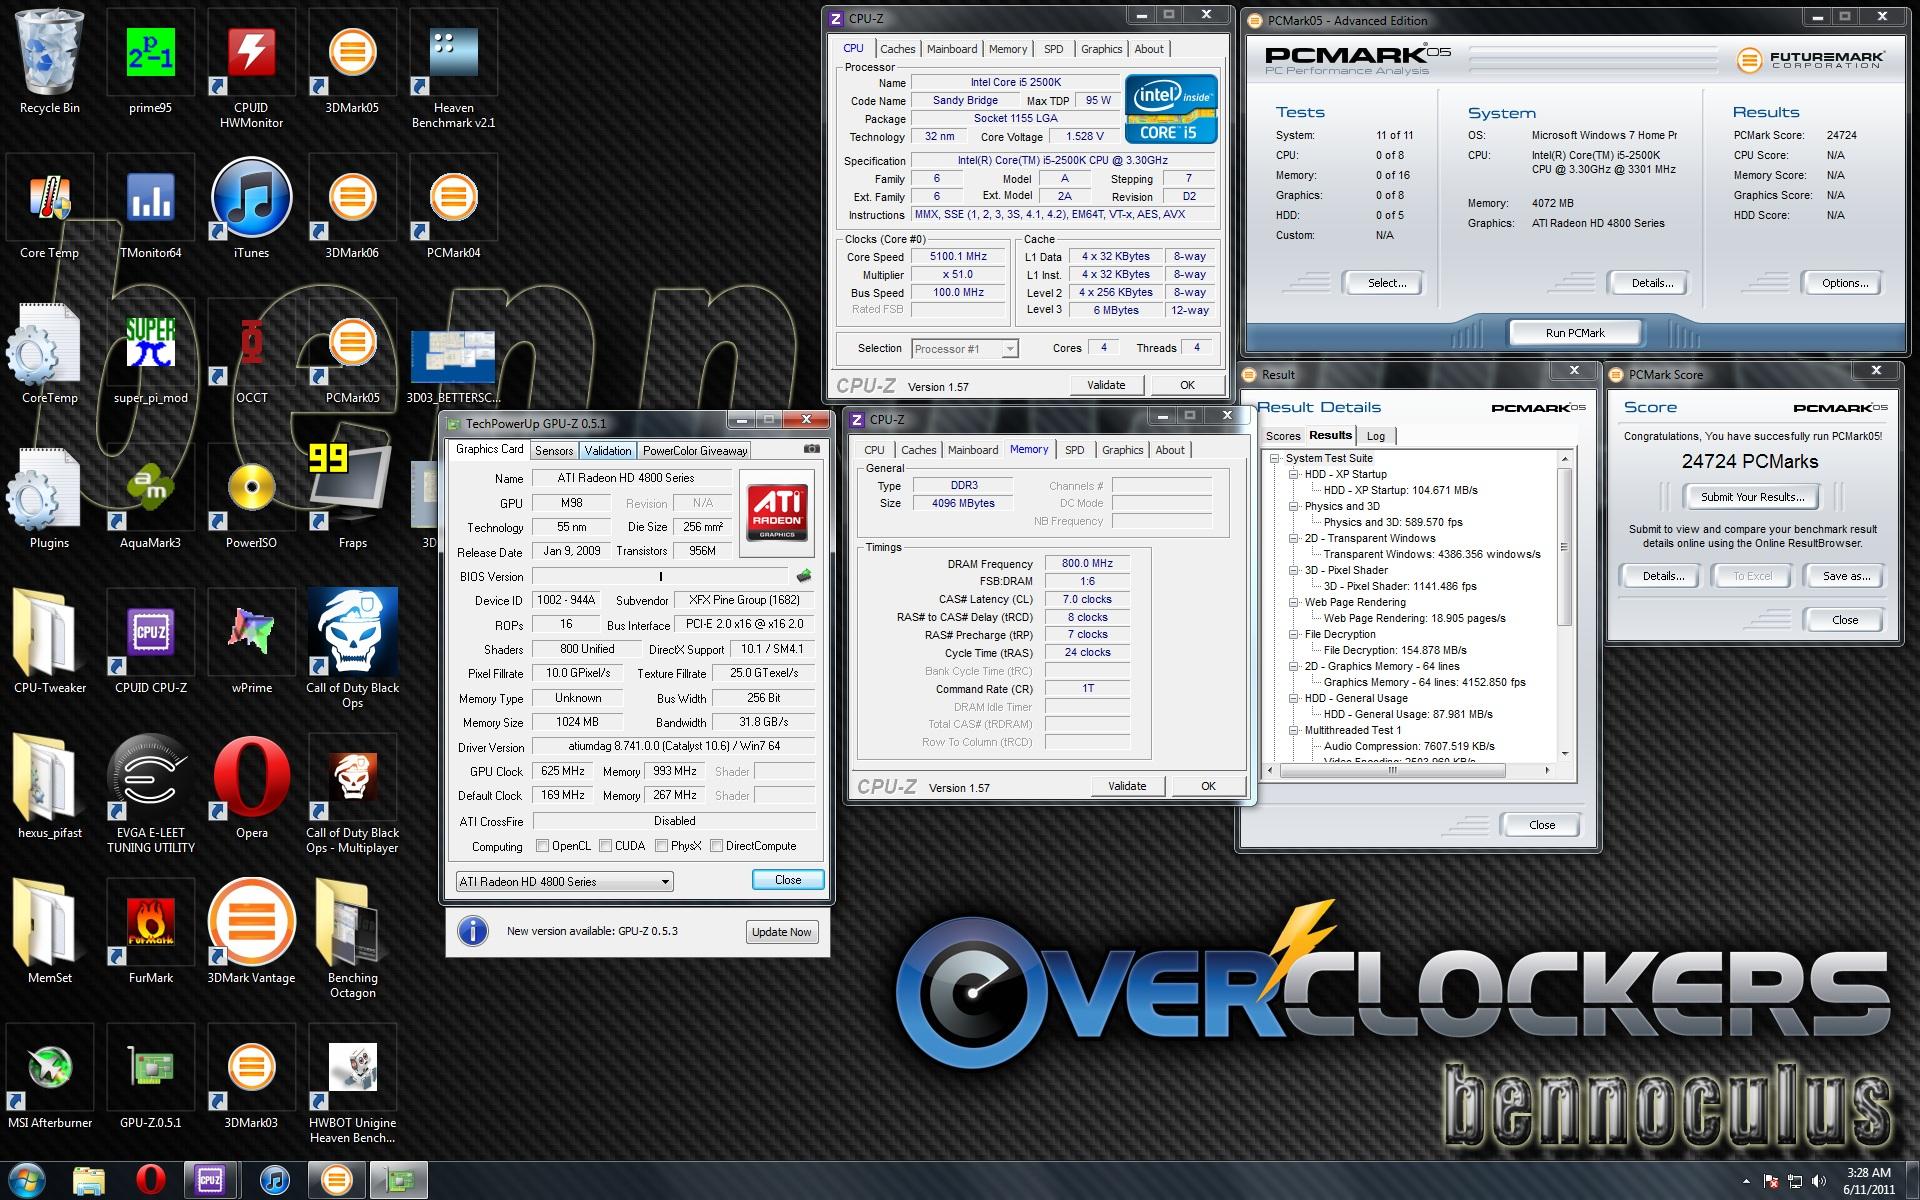Image resolution: width=1920 pixels, height=1200 pixels.
Task: Open the Validation tab in GPU-Z
Action: pos(608,451)
